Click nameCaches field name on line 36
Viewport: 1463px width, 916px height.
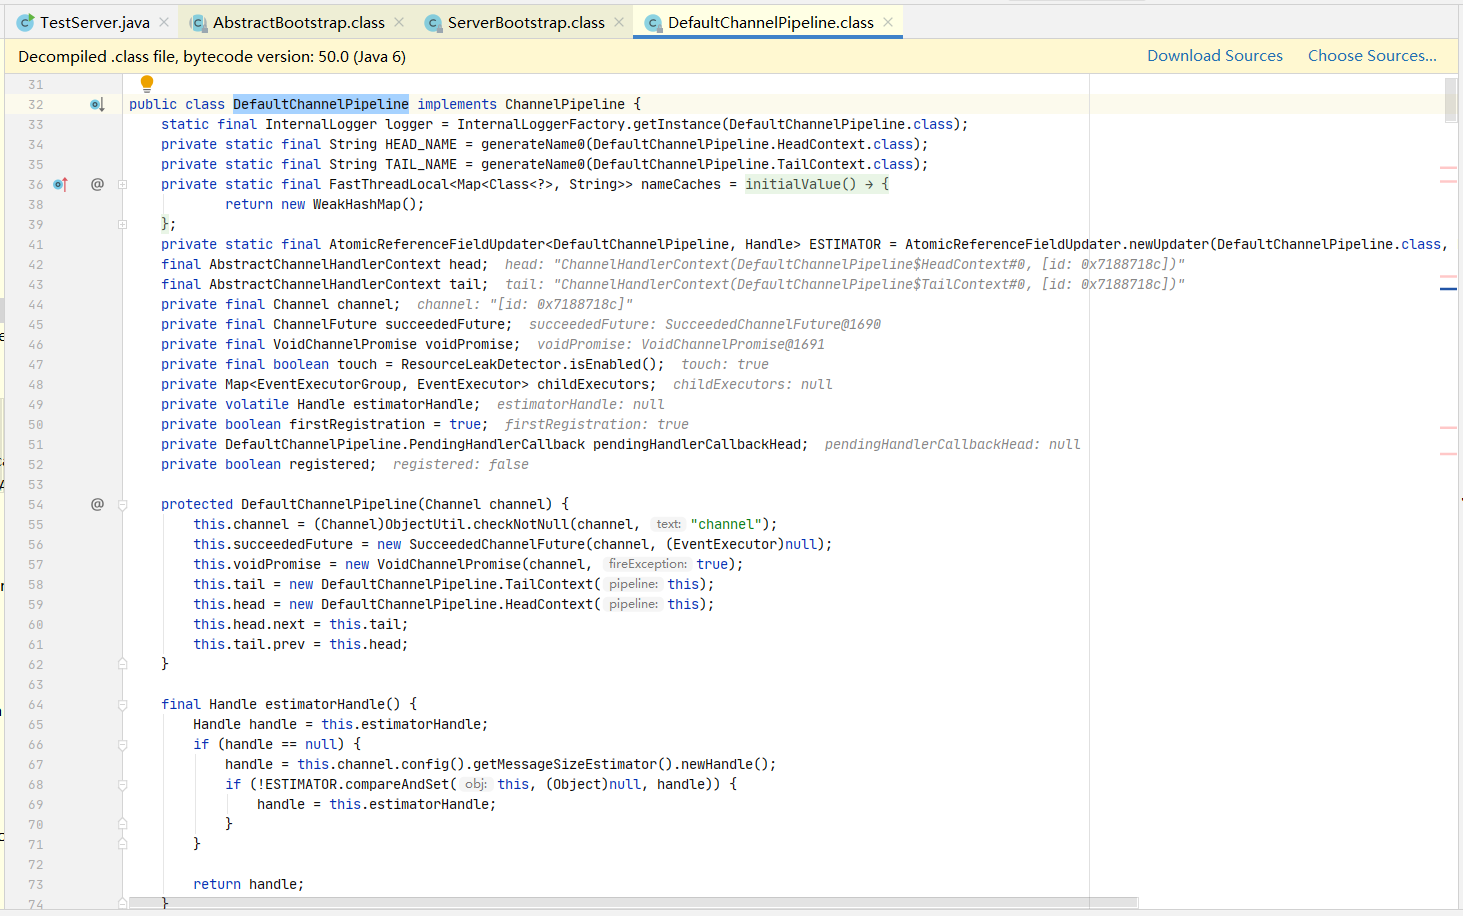pyautogui.click(x=681, y=184)
